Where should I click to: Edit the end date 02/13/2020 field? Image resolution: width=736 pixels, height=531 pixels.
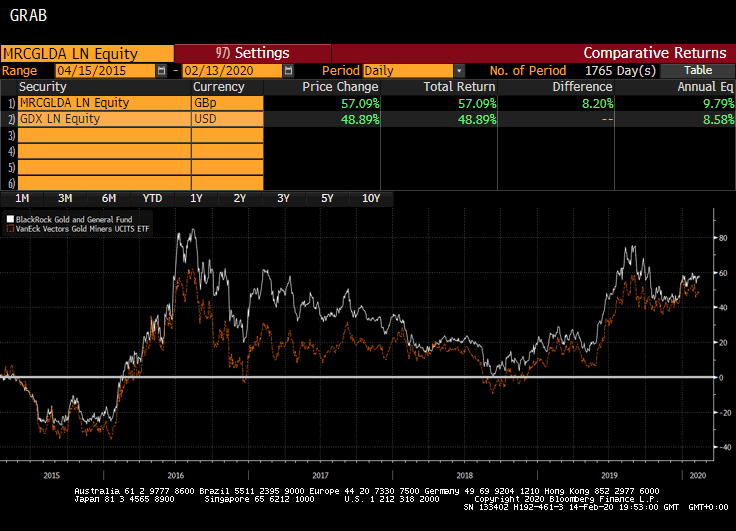pos(232,71)
